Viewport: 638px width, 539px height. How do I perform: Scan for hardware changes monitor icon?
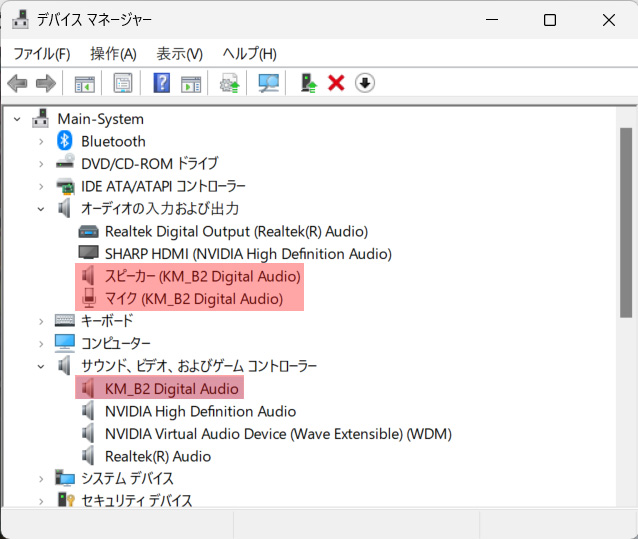[x=269, y=83]
